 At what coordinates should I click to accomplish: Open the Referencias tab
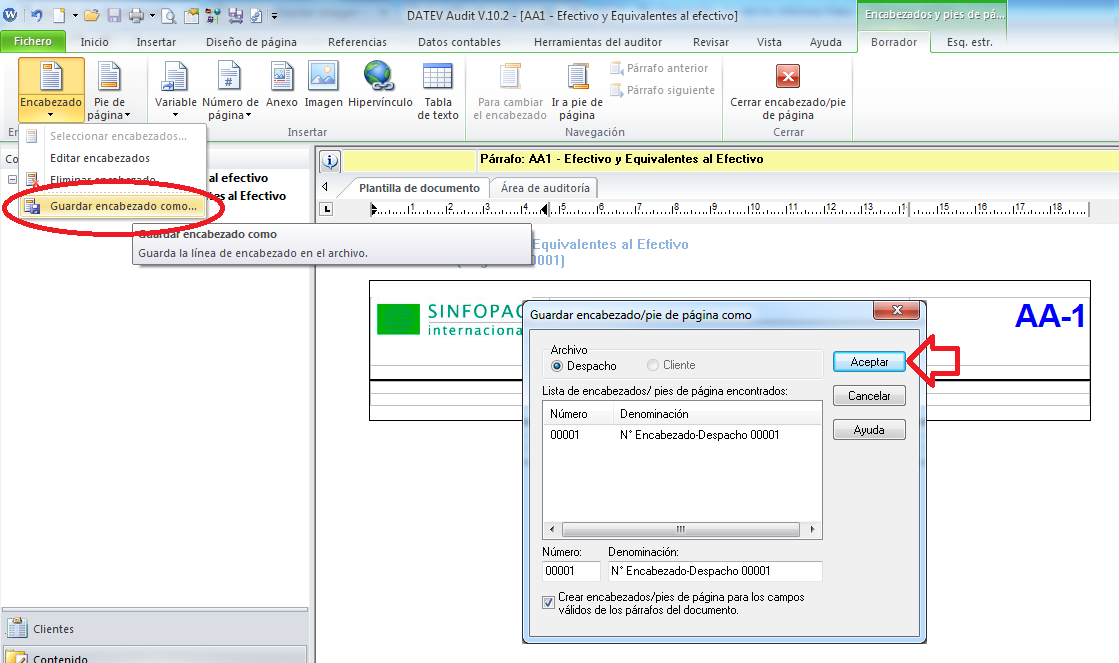[x=357, y=42]
